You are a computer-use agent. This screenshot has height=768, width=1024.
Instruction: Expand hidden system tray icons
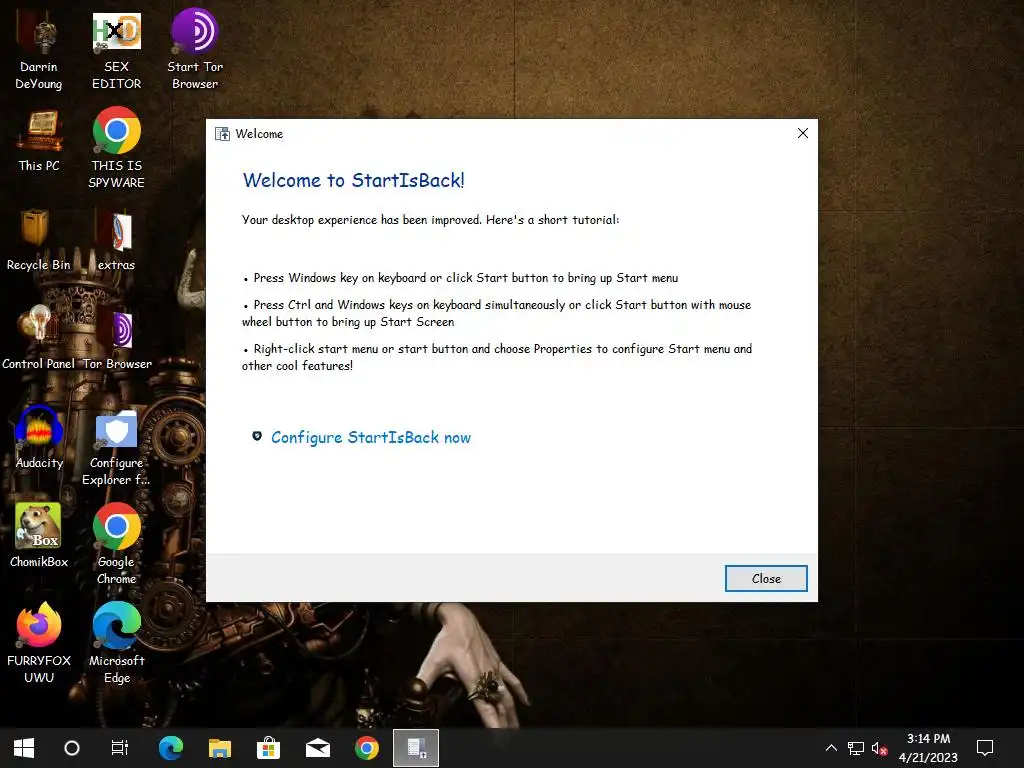pos(831,748)
